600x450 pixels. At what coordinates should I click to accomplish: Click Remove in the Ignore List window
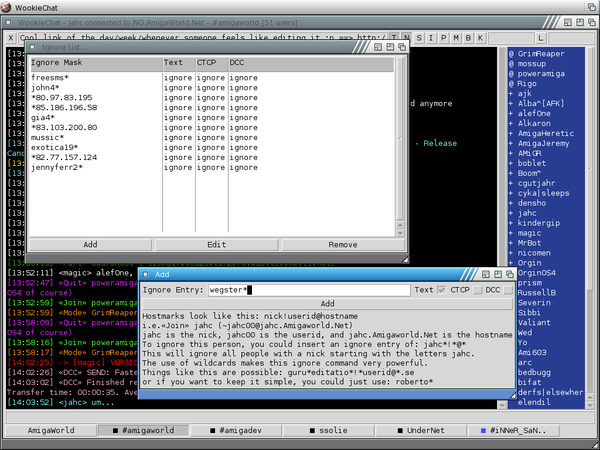tap(342, 243)
